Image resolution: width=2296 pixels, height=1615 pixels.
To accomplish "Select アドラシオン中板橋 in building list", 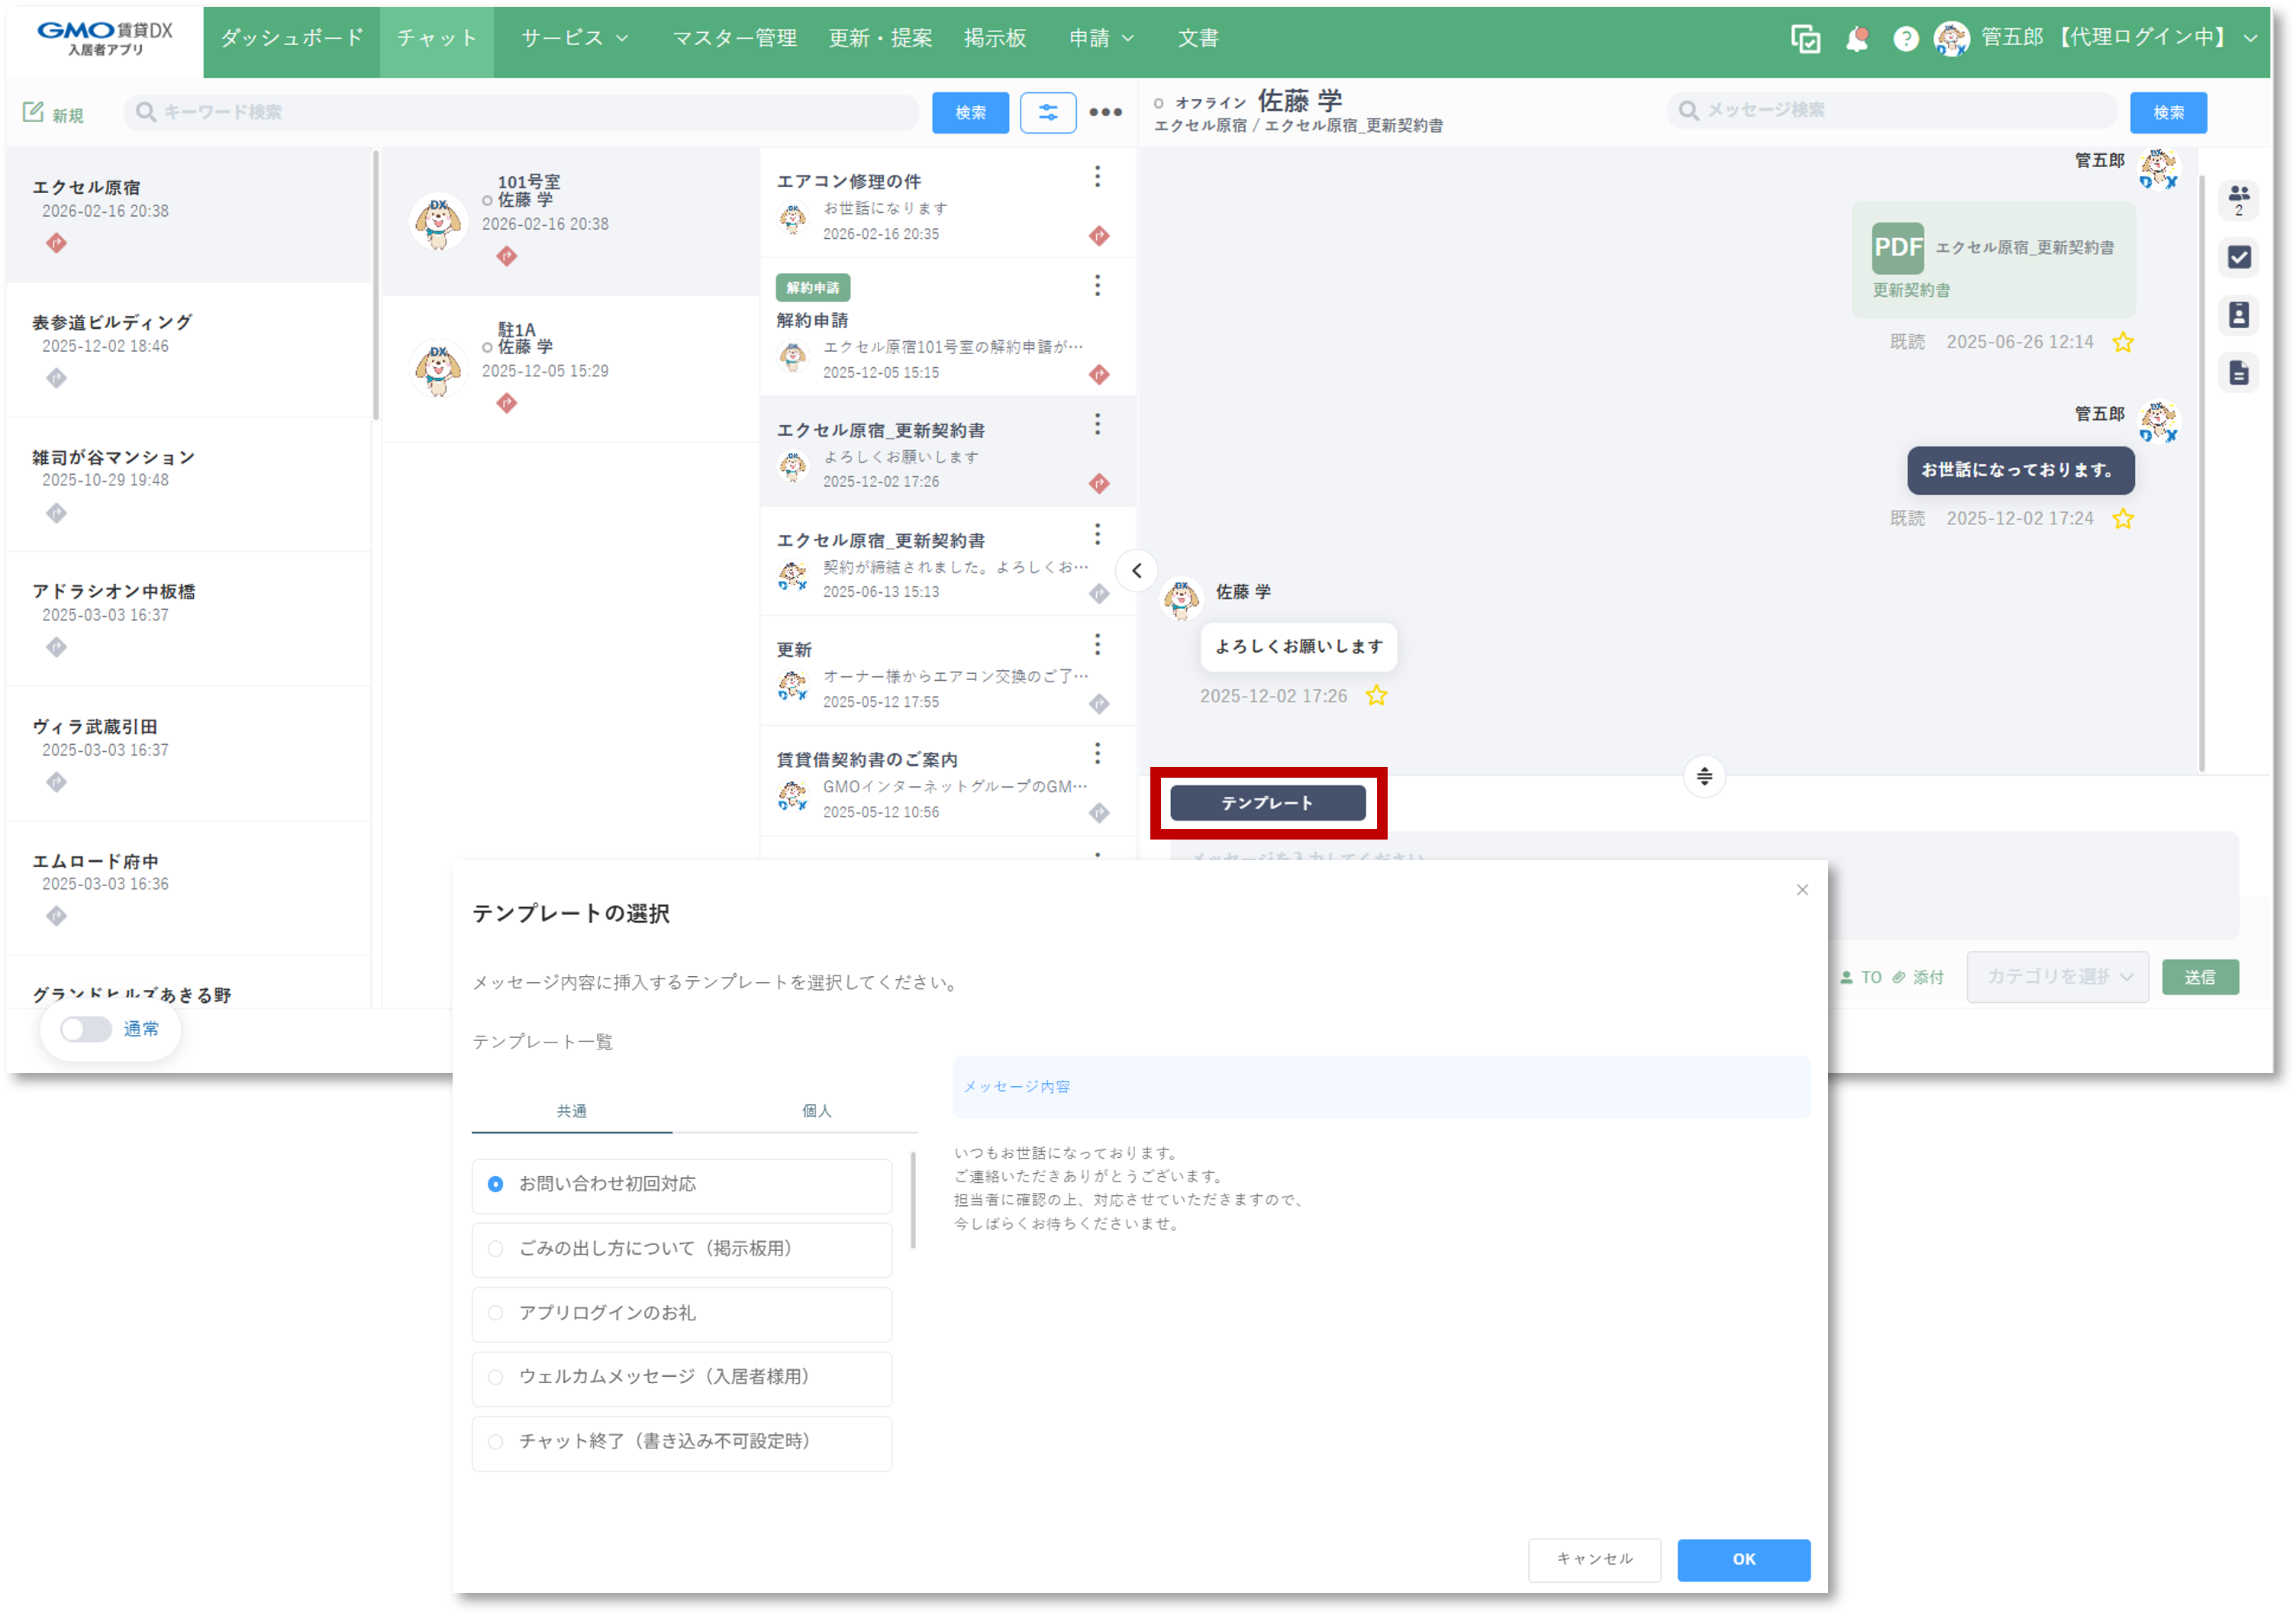I will [188, 620].
